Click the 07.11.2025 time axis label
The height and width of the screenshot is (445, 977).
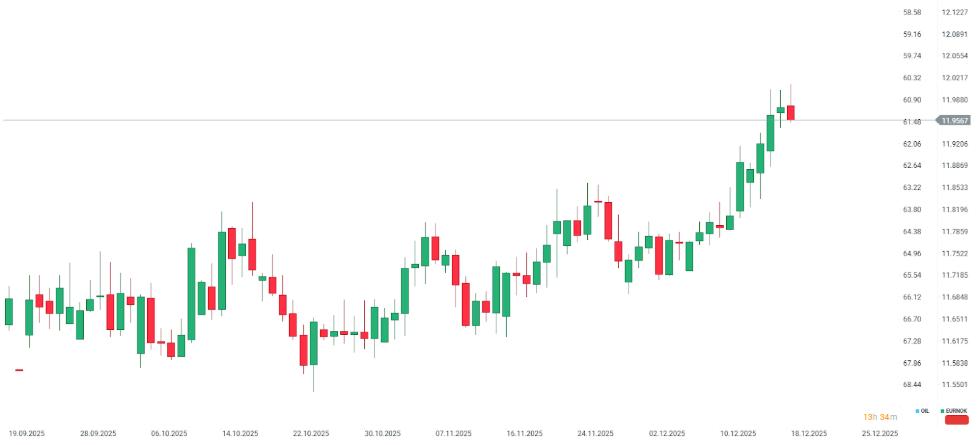(453, 434)
